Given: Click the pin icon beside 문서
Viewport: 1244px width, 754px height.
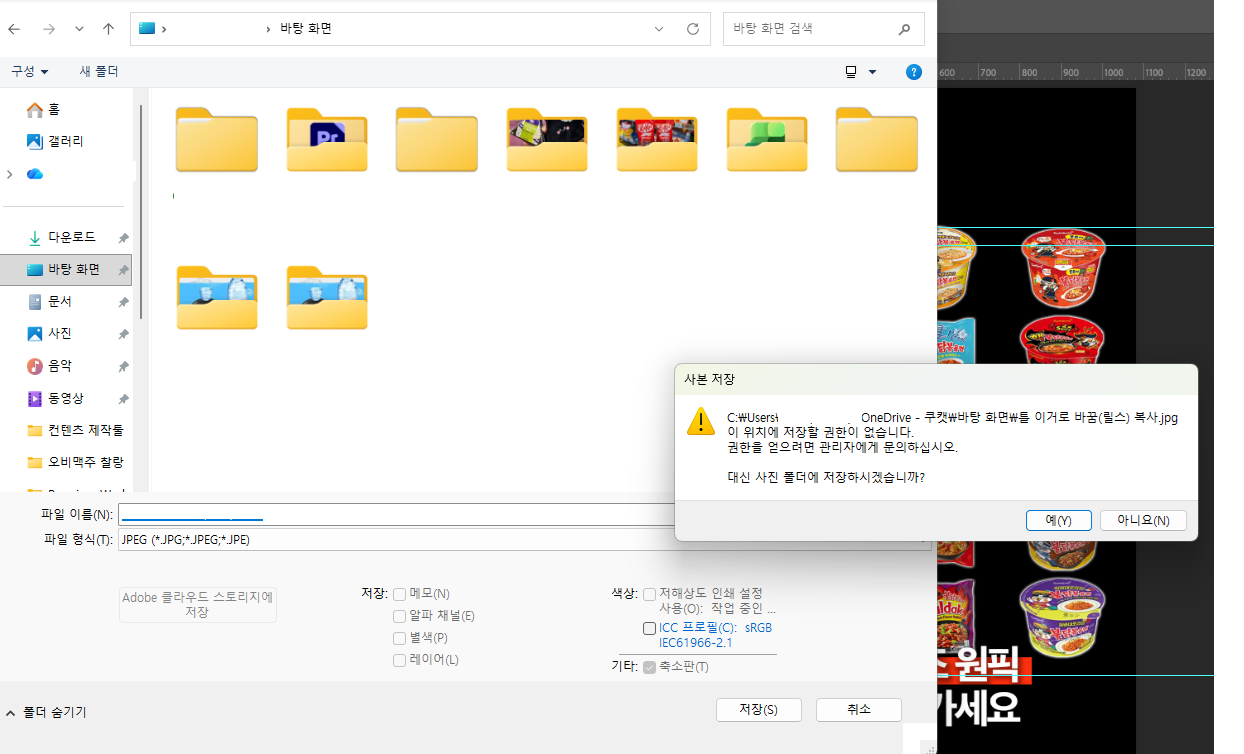Looking at the screenshot, I should click(123, 302).
